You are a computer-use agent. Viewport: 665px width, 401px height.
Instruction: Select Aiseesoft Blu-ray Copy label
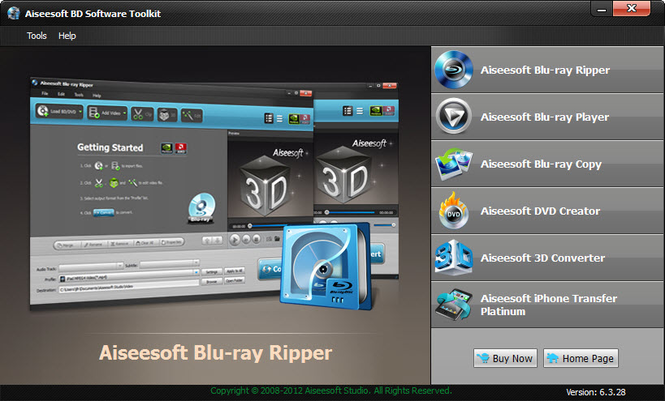point(541,164)
